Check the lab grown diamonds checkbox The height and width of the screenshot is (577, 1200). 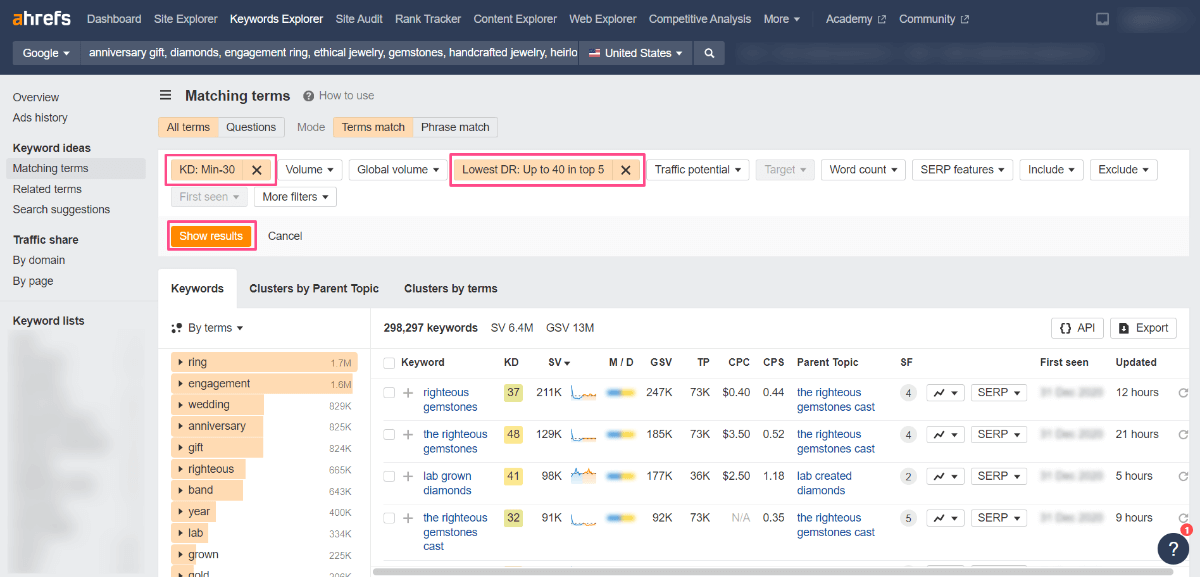click(389, 477)
